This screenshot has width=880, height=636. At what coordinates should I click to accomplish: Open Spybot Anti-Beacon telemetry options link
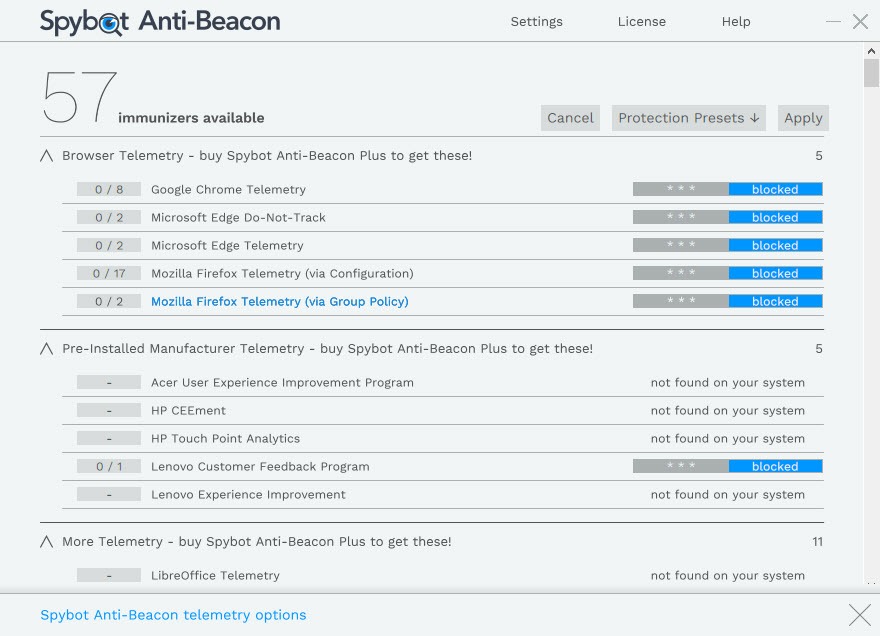pyautogui.click(x=173, y=615)
